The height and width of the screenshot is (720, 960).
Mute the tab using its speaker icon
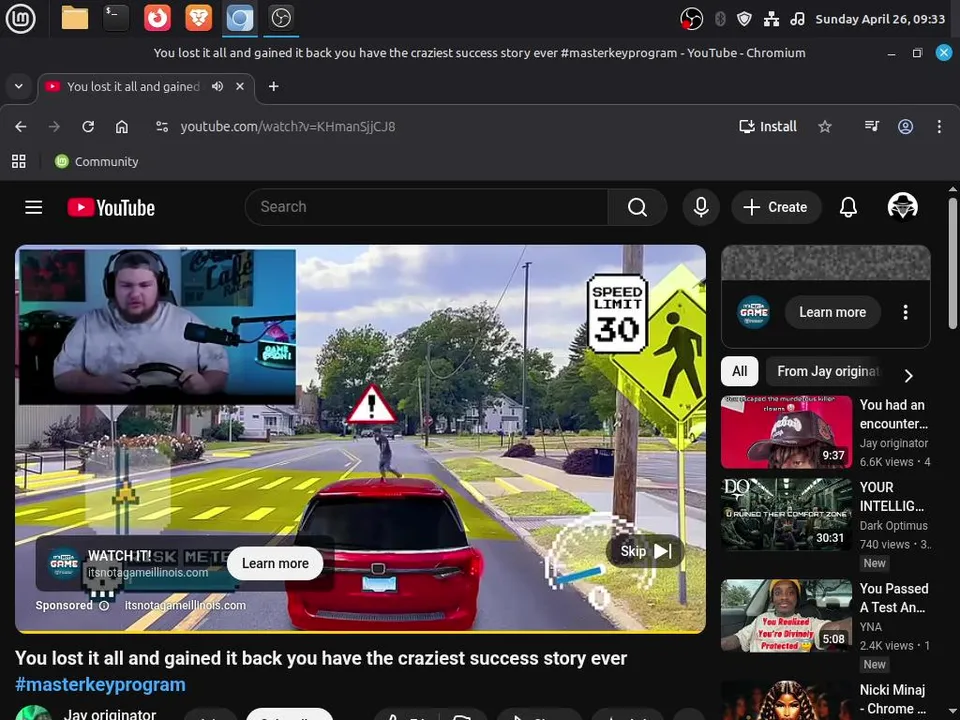217,86
